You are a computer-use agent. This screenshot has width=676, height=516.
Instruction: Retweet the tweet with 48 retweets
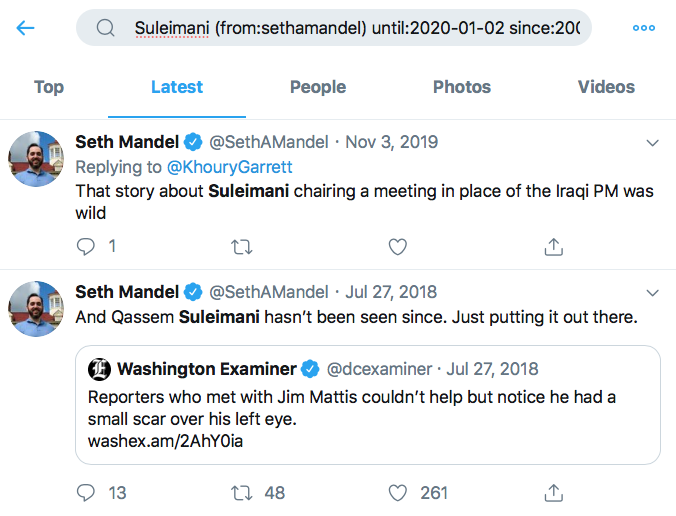241,492
